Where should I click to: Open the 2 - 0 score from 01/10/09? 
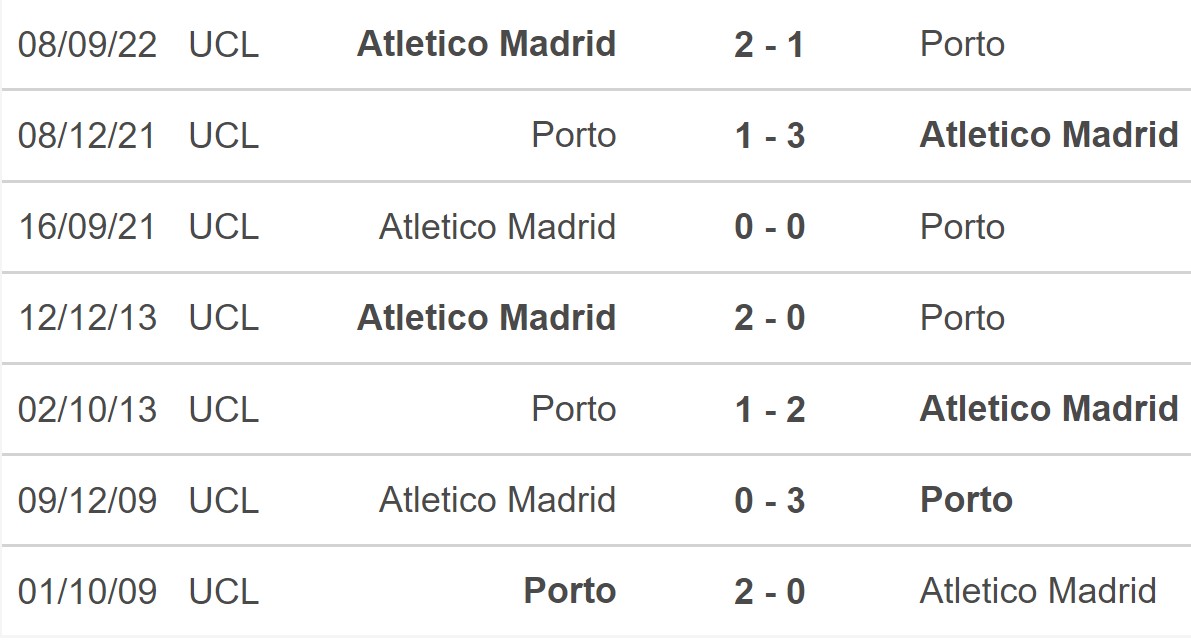tap(769, 592)
